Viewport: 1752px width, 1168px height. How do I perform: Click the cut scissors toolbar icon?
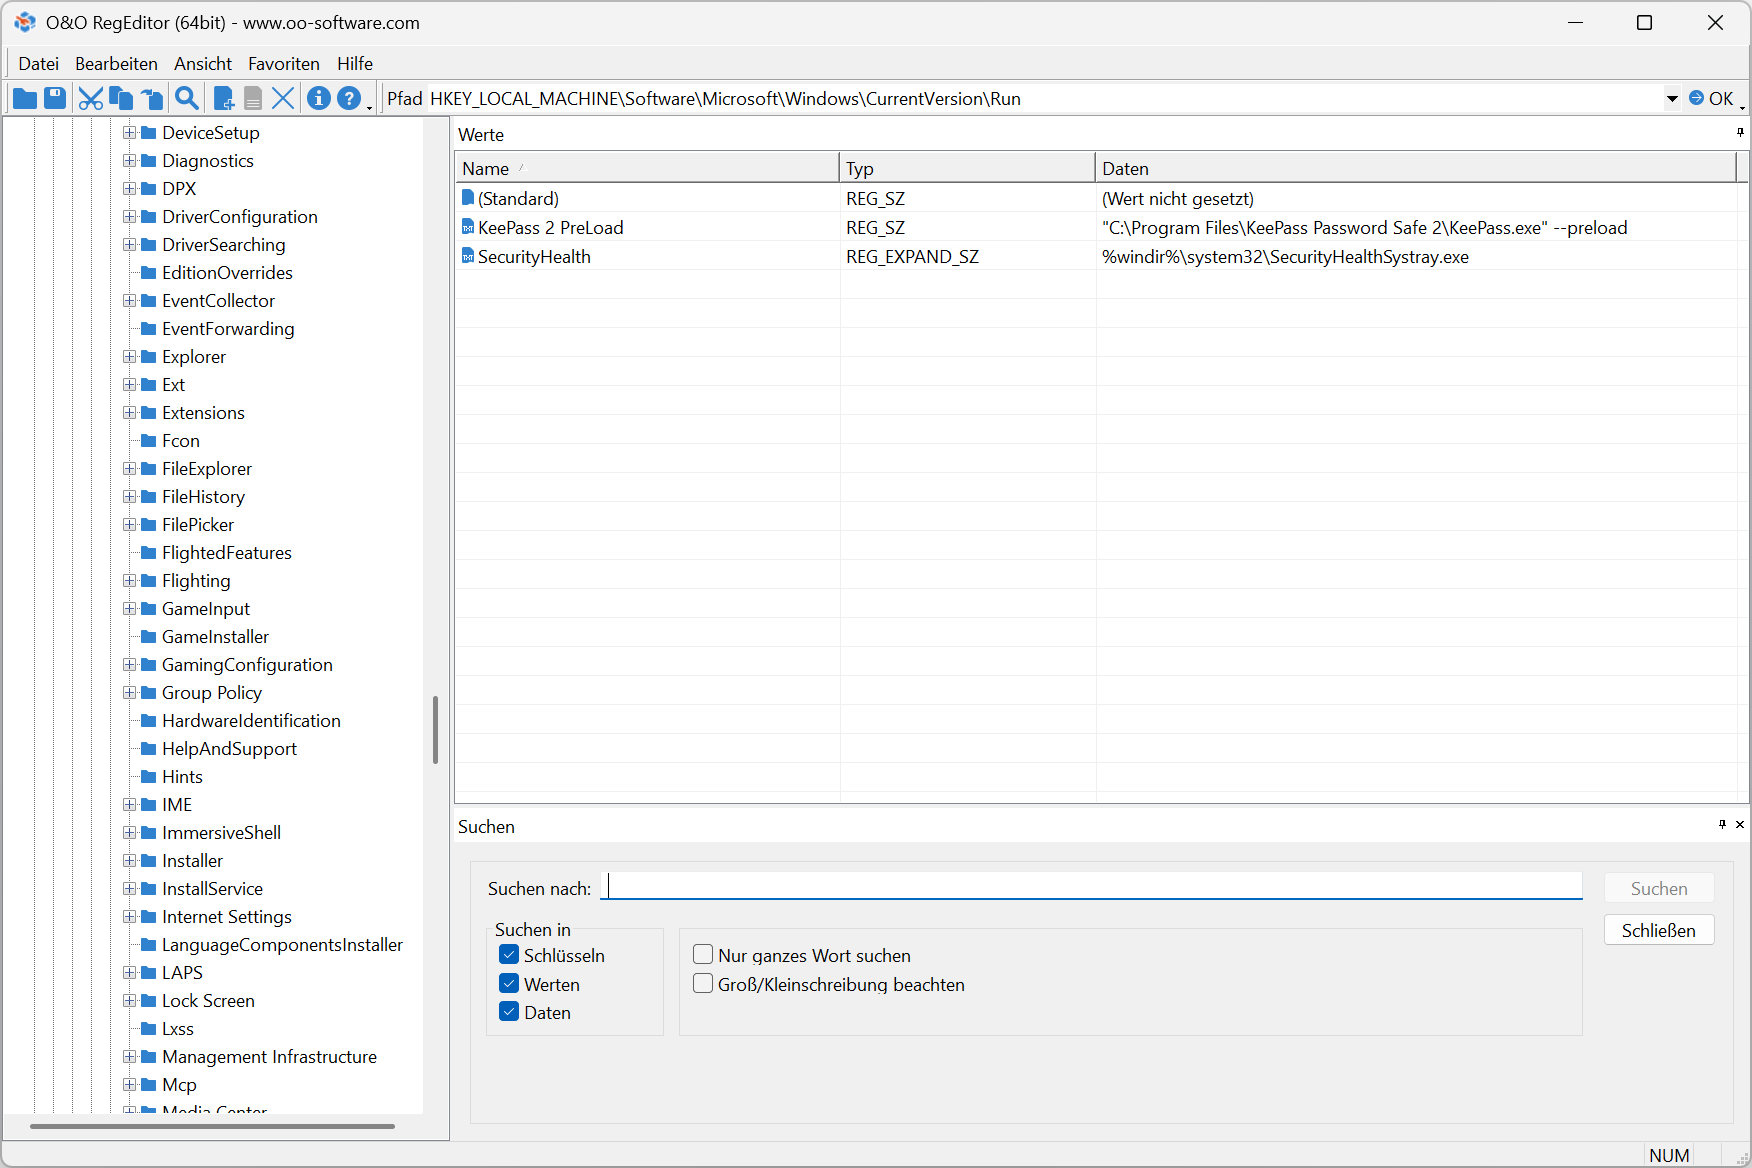click(x=90, y=98)
